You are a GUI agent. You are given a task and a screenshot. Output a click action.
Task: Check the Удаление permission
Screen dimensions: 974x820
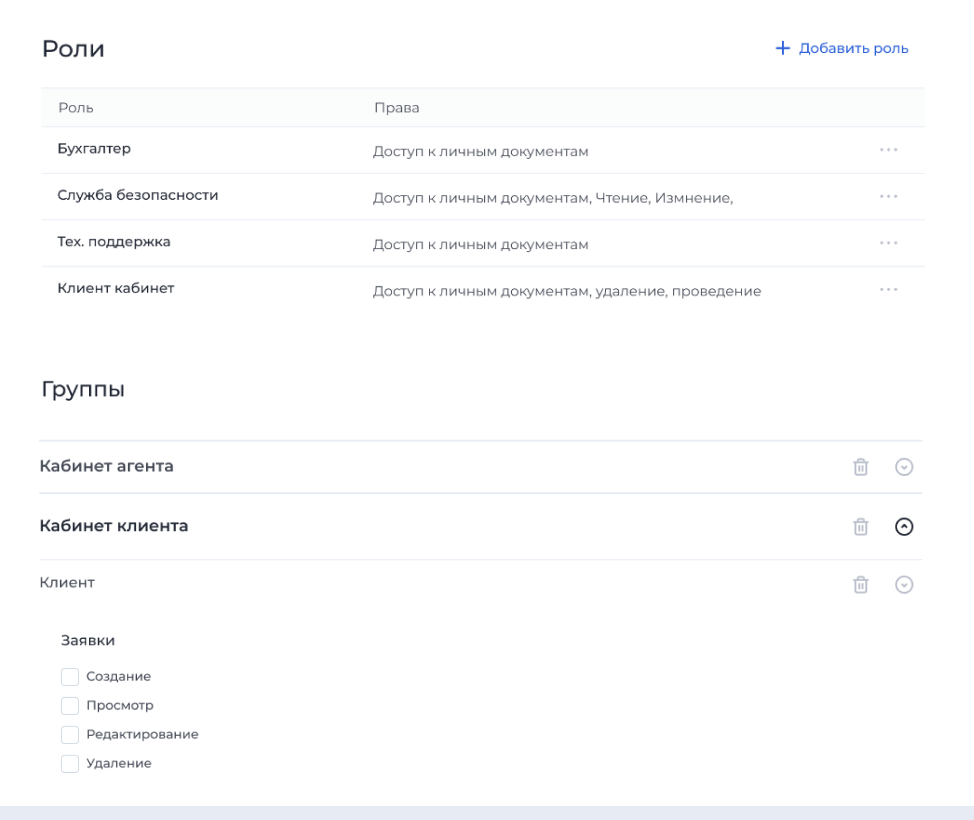click(x=70, y=763)
